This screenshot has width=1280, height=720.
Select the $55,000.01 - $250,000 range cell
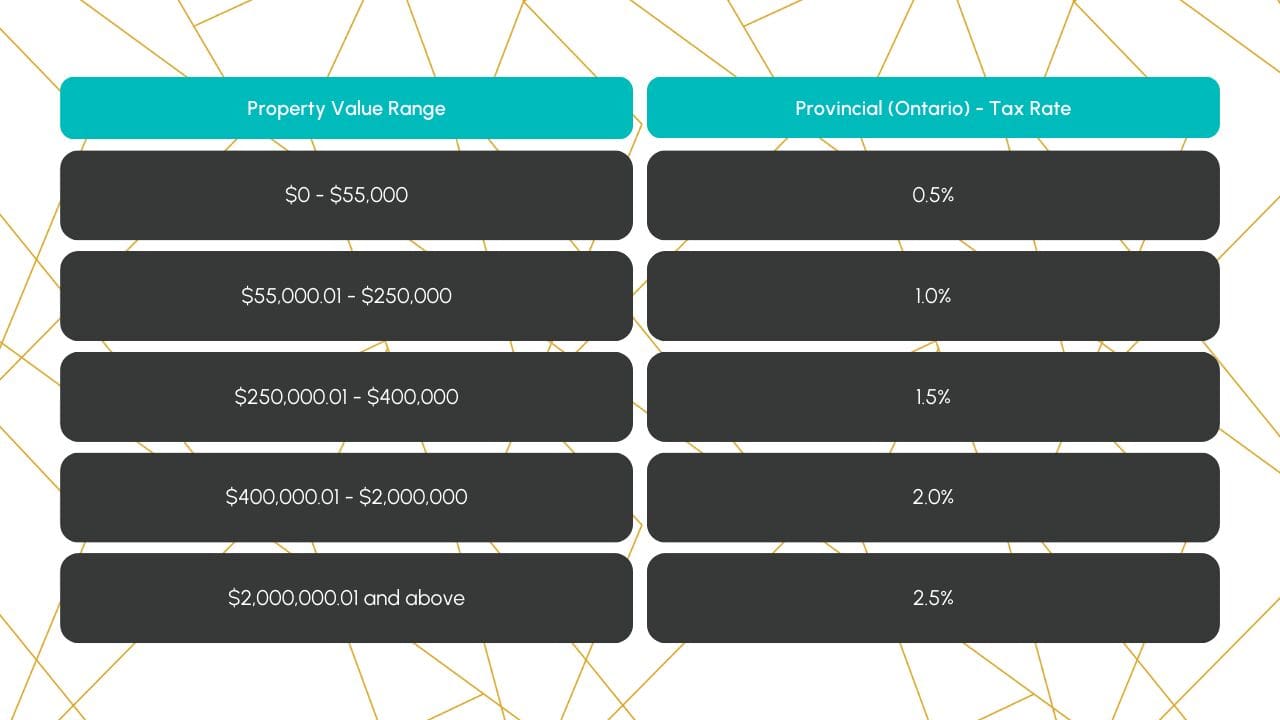coord(346,296)
